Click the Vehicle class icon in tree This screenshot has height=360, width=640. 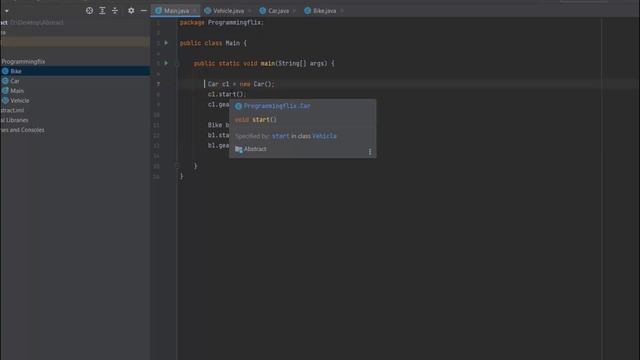5,100
